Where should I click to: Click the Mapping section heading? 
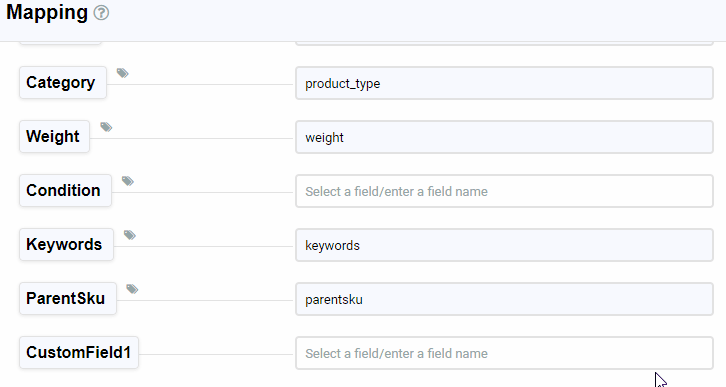[47, 12]
